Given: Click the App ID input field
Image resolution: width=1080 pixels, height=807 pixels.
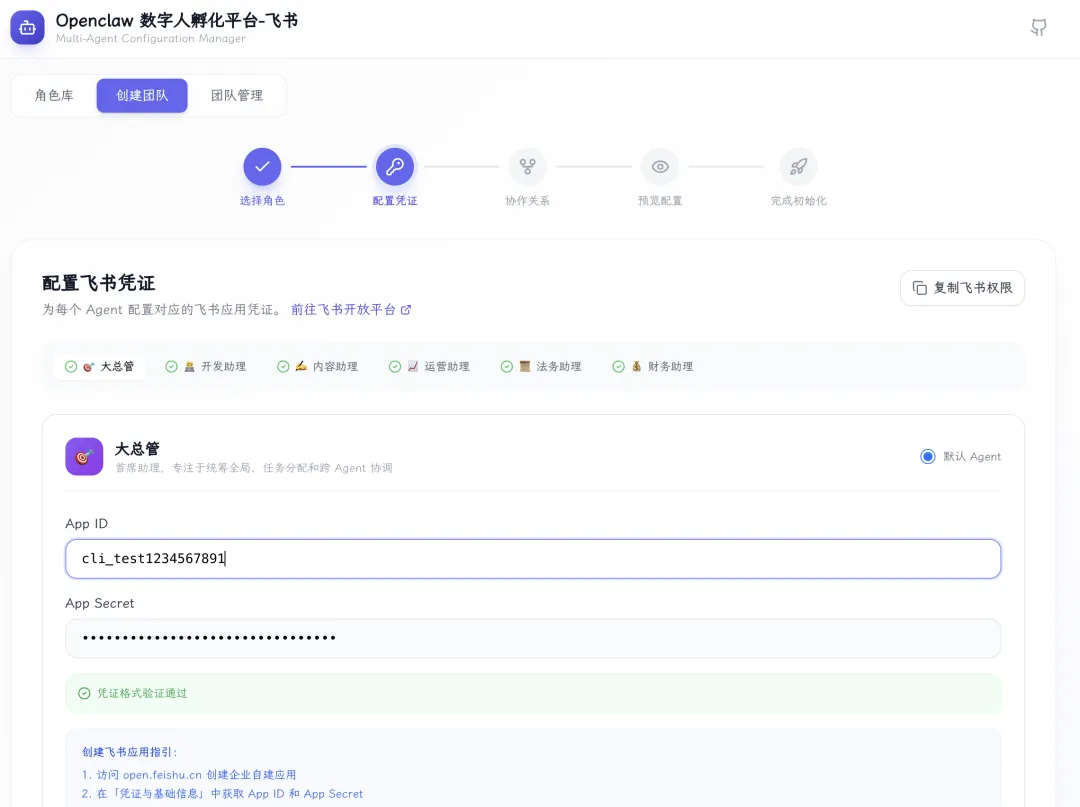Looking at the screenshot, I should [533, 558].
